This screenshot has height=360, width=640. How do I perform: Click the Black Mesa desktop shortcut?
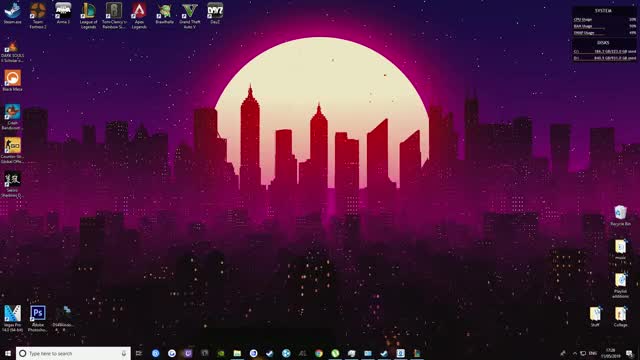[x=12, y=80]
